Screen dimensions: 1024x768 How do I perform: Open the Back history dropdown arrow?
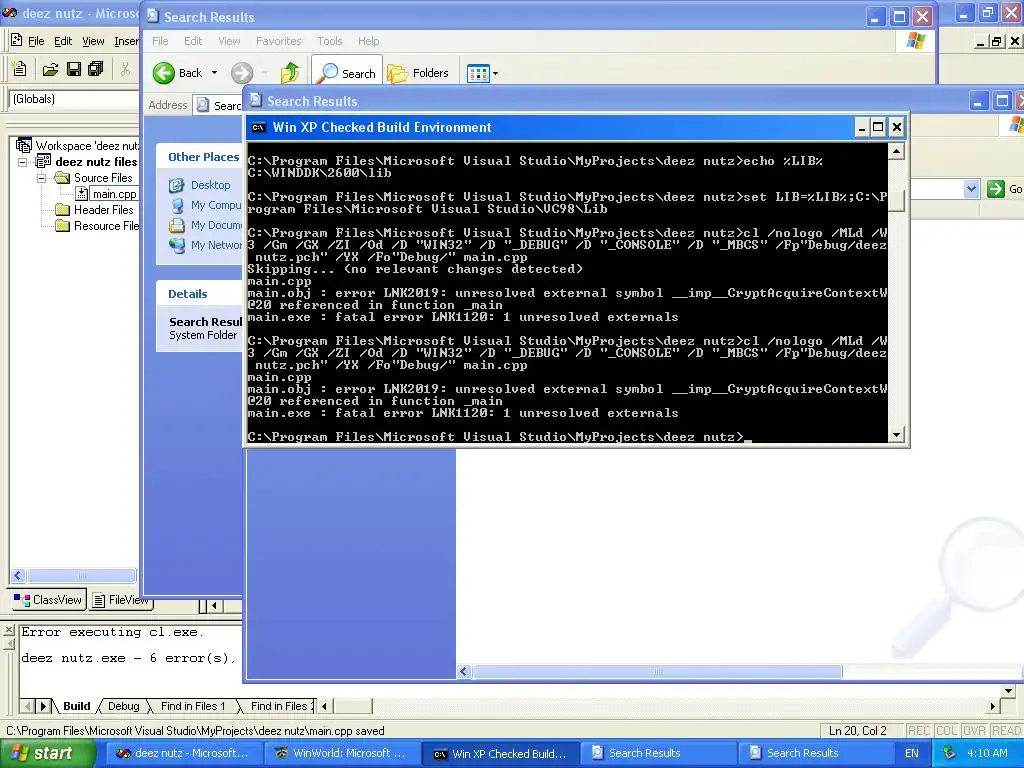pyautogui.click(x=214, y=72)
